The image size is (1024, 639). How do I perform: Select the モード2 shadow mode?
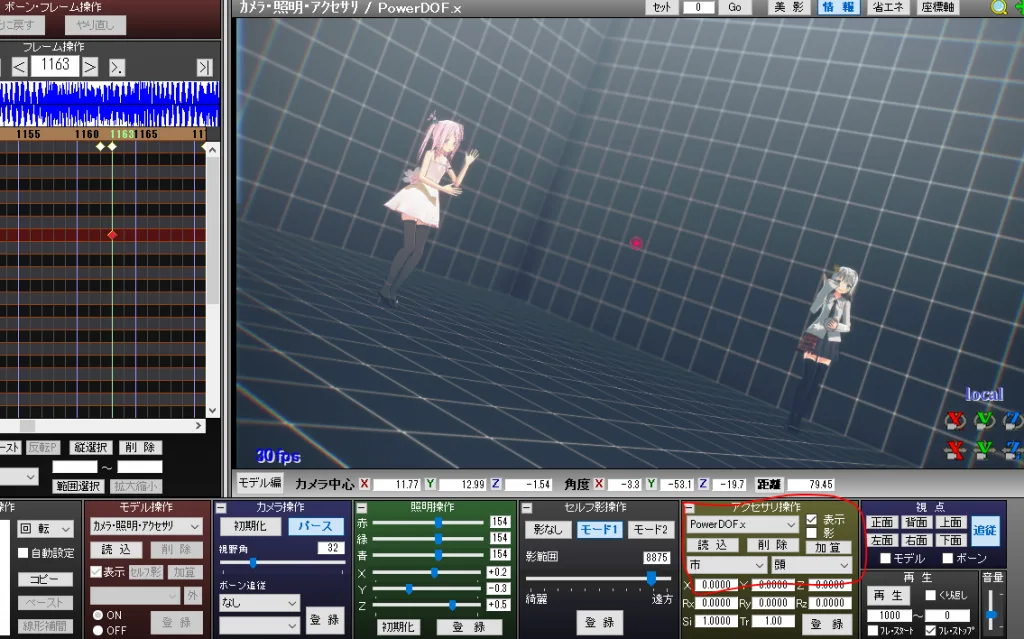coord(650,529)
